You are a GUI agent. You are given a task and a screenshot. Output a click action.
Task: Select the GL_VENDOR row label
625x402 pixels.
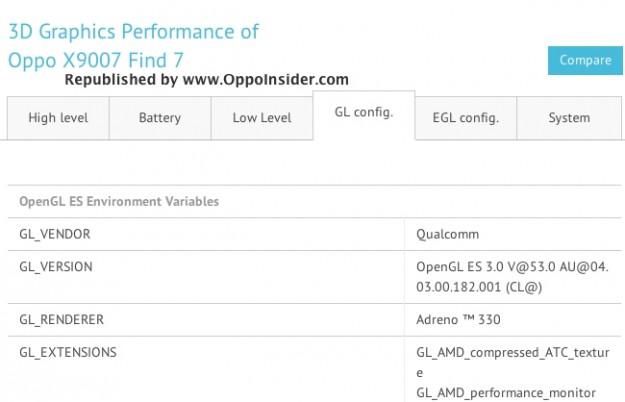pyautogui.click(x=55, y=234)
